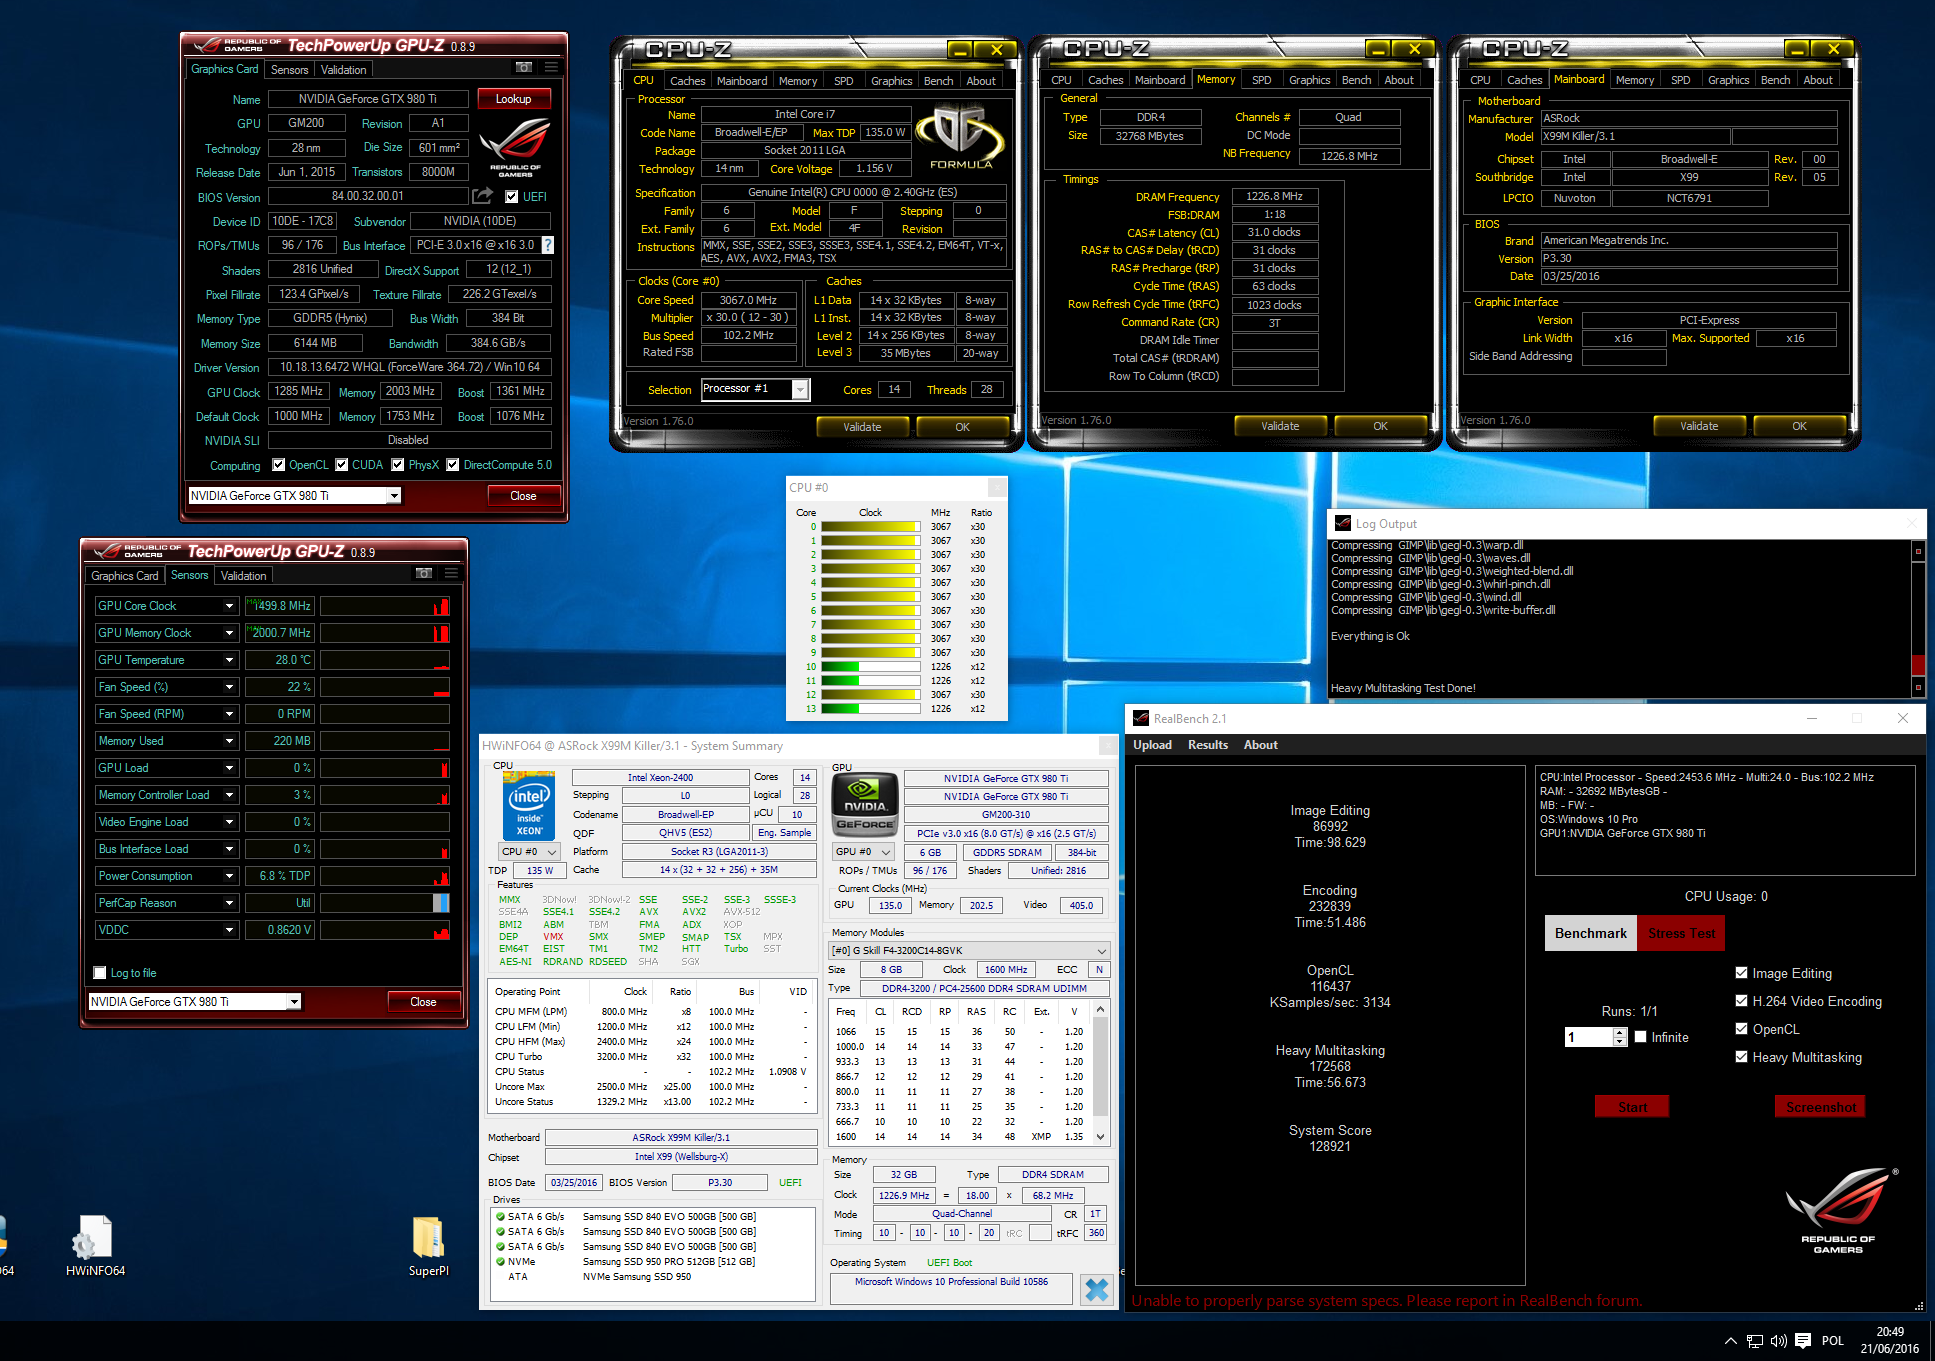Open the menu icon in GPU-Z Sensors window
The width and height of the screenshot is (1935, 1361).
451,574
